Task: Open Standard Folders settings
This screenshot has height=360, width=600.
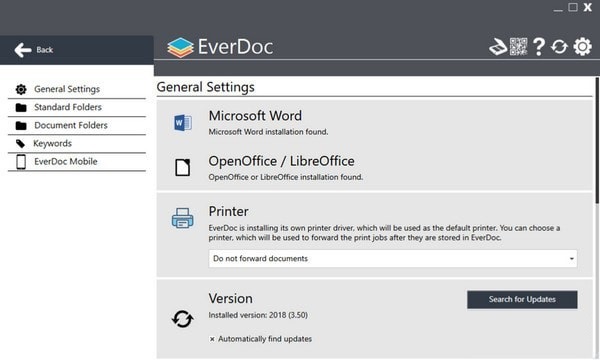Action: [77, 108]
